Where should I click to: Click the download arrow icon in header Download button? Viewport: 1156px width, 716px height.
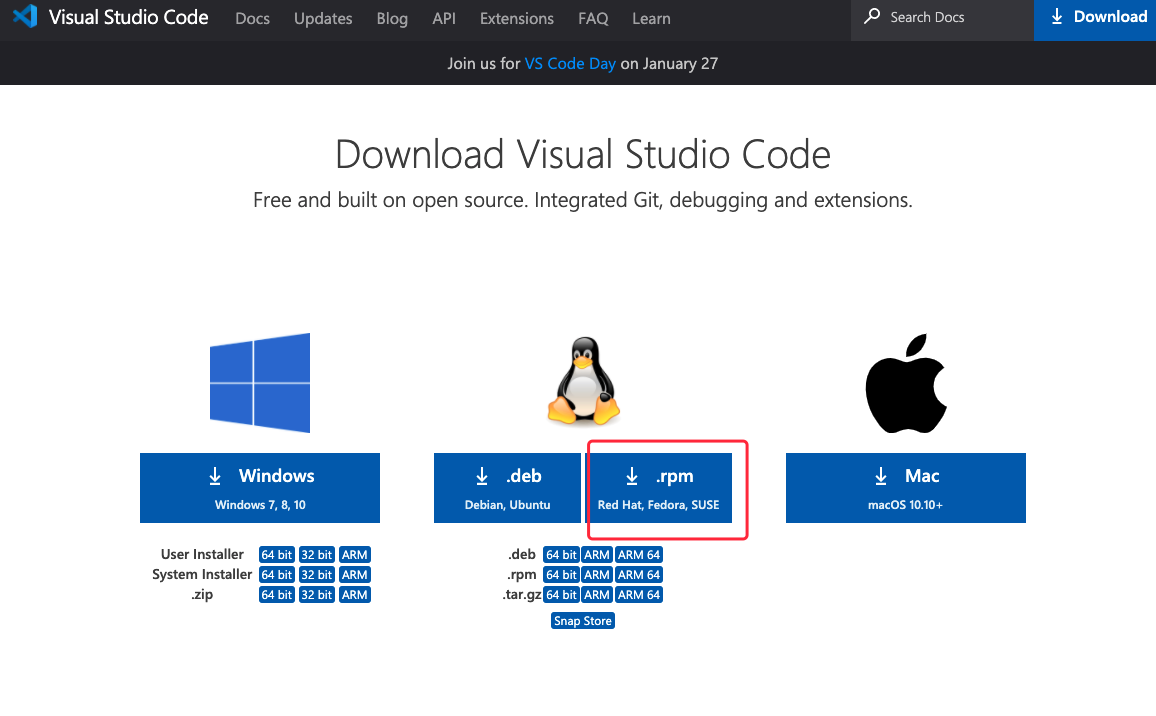pos(1056,16)
